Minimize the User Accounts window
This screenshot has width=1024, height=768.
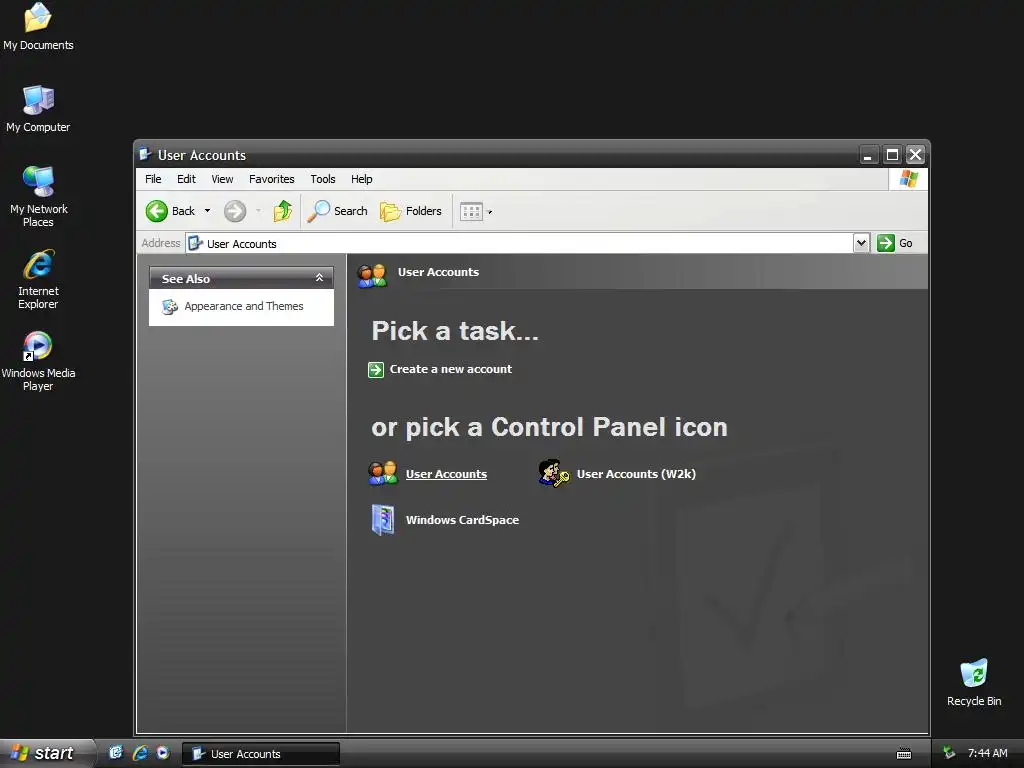click(x=868, y=155)
